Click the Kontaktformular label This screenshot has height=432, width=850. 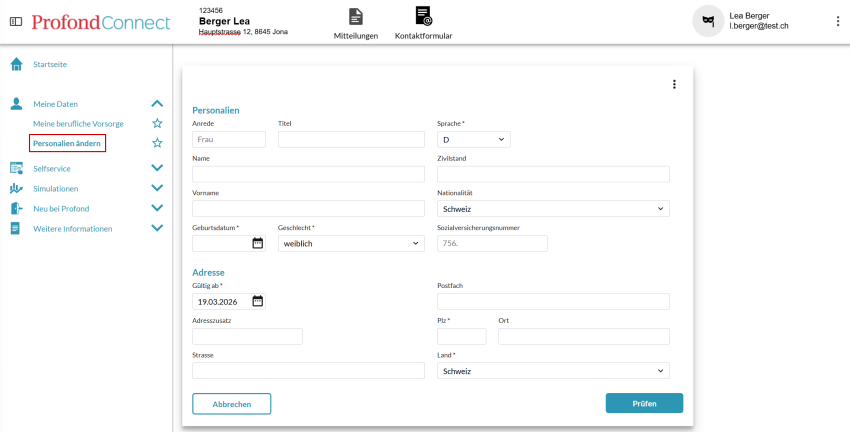pos(423,36)
